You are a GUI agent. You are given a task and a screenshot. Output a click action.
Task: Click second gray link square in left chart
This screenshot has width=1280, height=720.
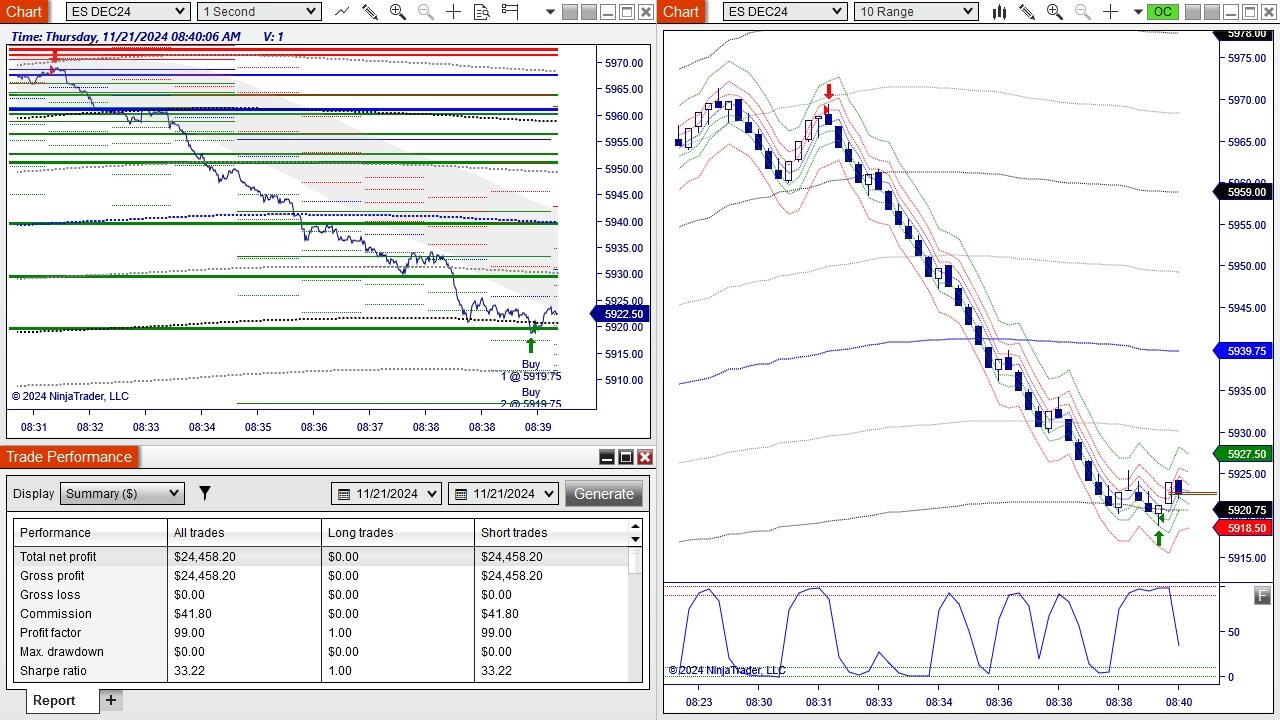coord(588,12)
